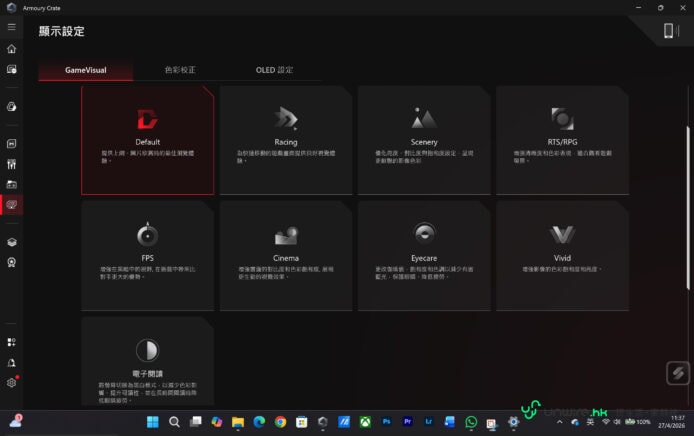This screenshot has height=436, width=694.
Task: Open Task View on the taskbar
Action: coord(195,422)
